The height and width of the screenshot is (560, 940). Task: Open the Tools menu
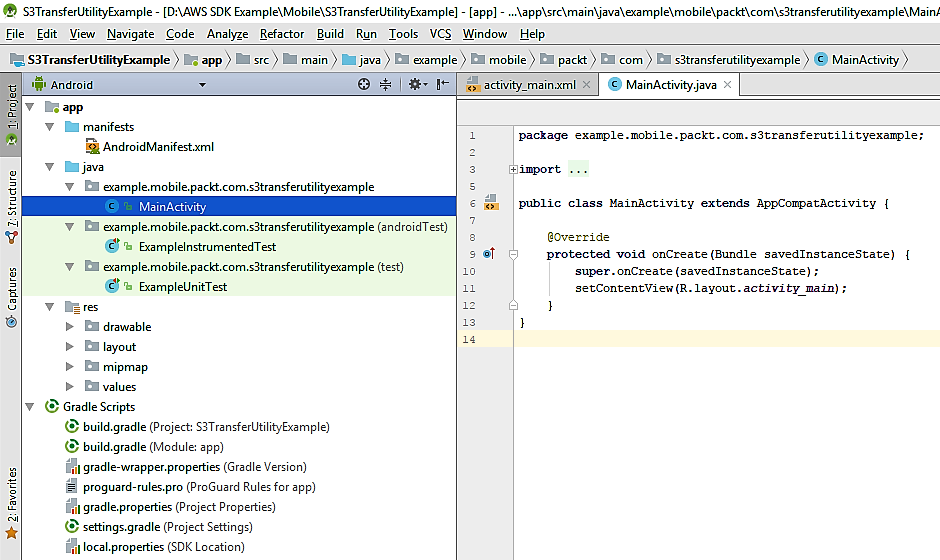[403, 34]
